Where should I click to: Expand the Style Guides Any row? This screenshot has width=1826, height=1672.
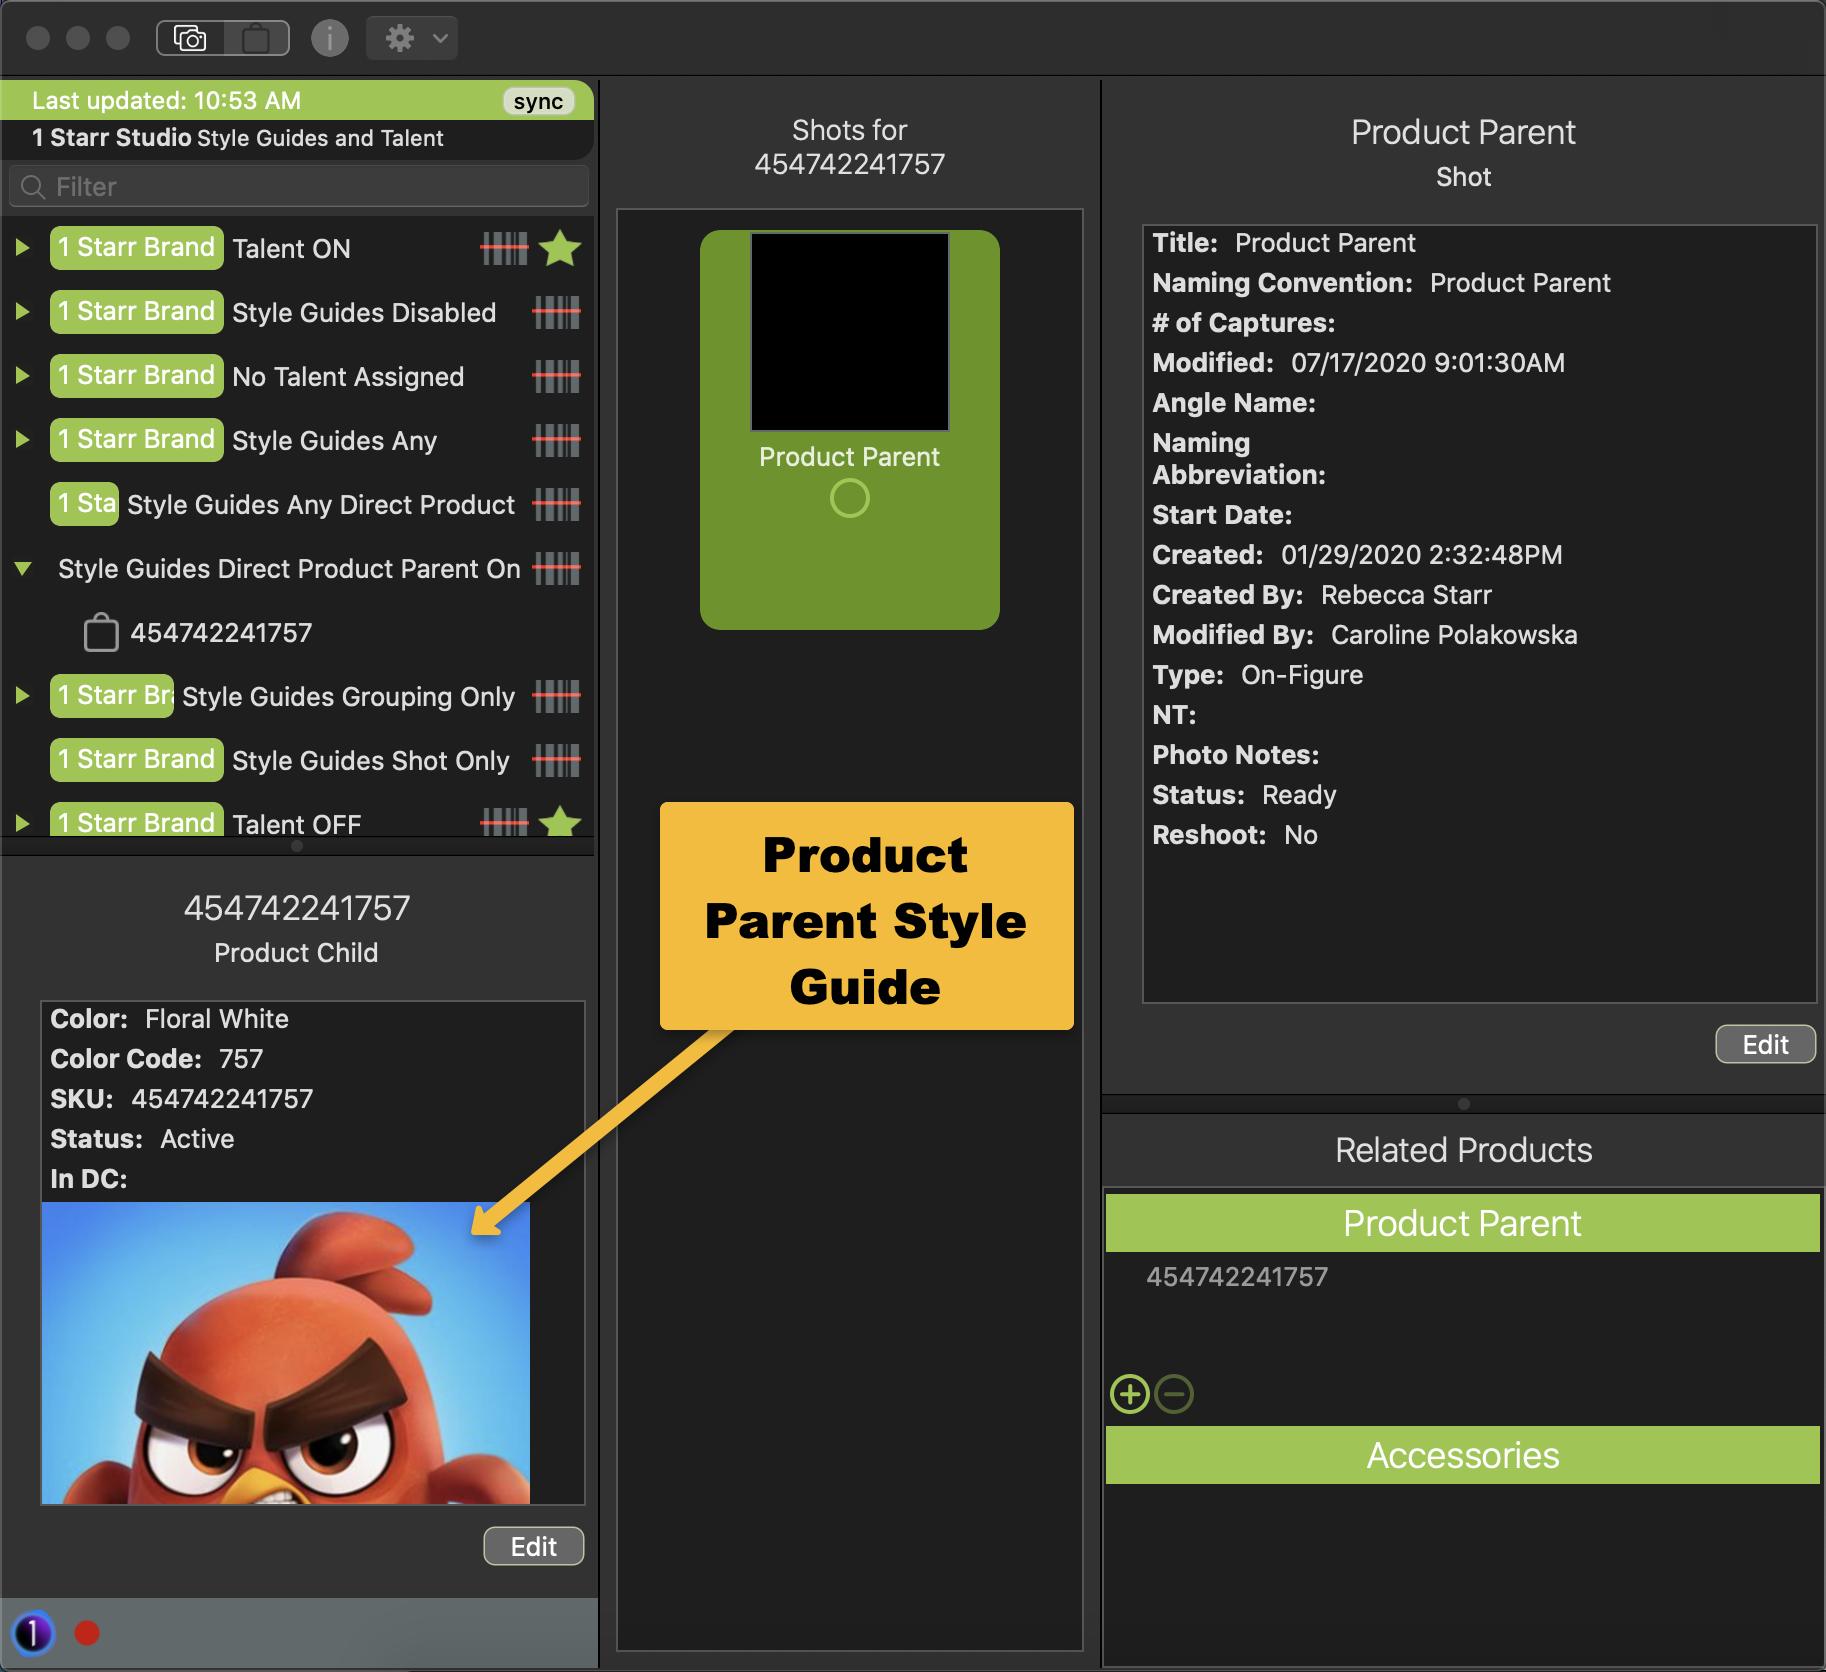(22, 440)
